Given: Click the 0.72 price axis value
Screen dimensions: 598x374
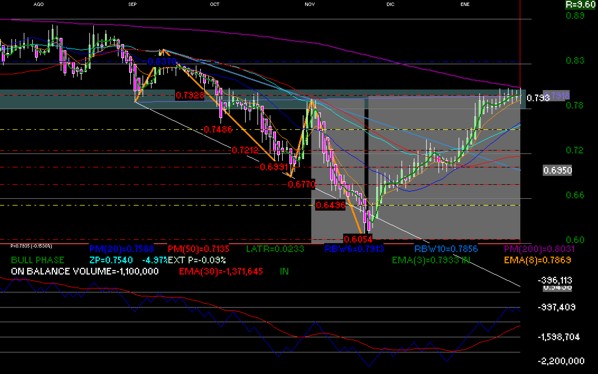Looking at the screenshot, I should click(x=575, y=150).
